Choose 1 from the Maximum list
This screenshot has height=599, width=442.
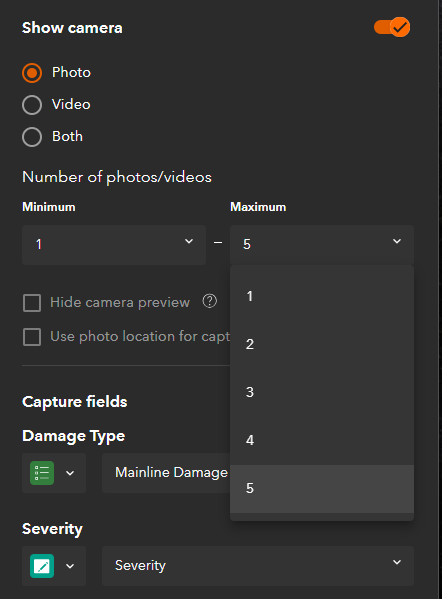[x=322, y=296]
